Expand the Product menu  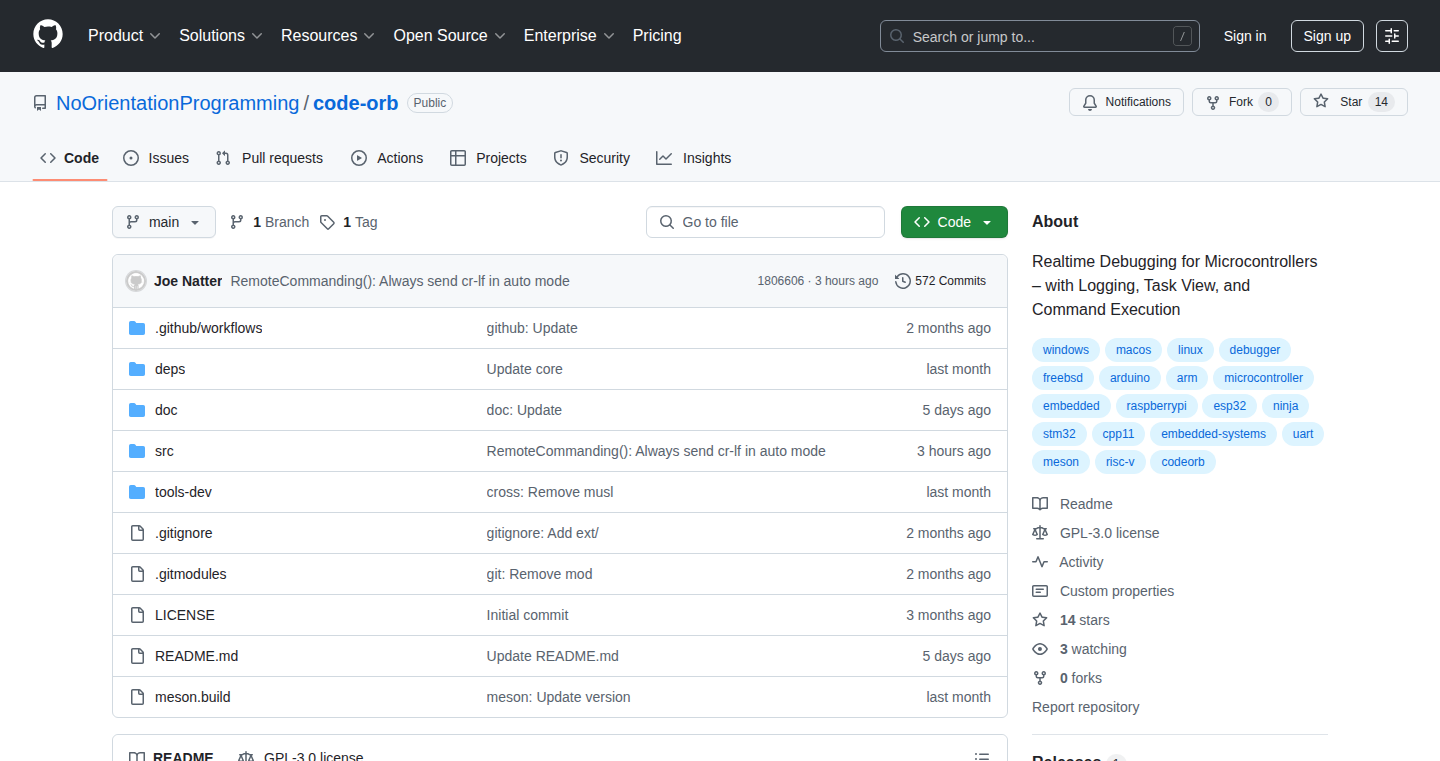[124, 36]
